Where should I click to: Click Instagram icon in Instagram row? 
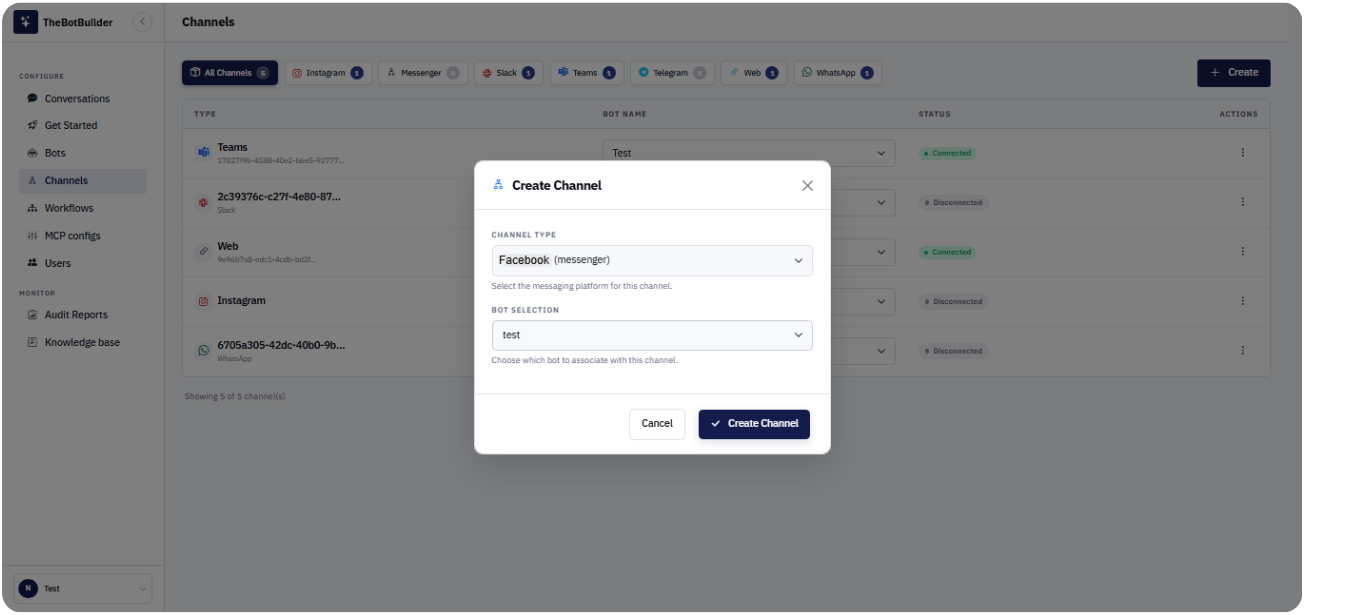coord(203,301)
